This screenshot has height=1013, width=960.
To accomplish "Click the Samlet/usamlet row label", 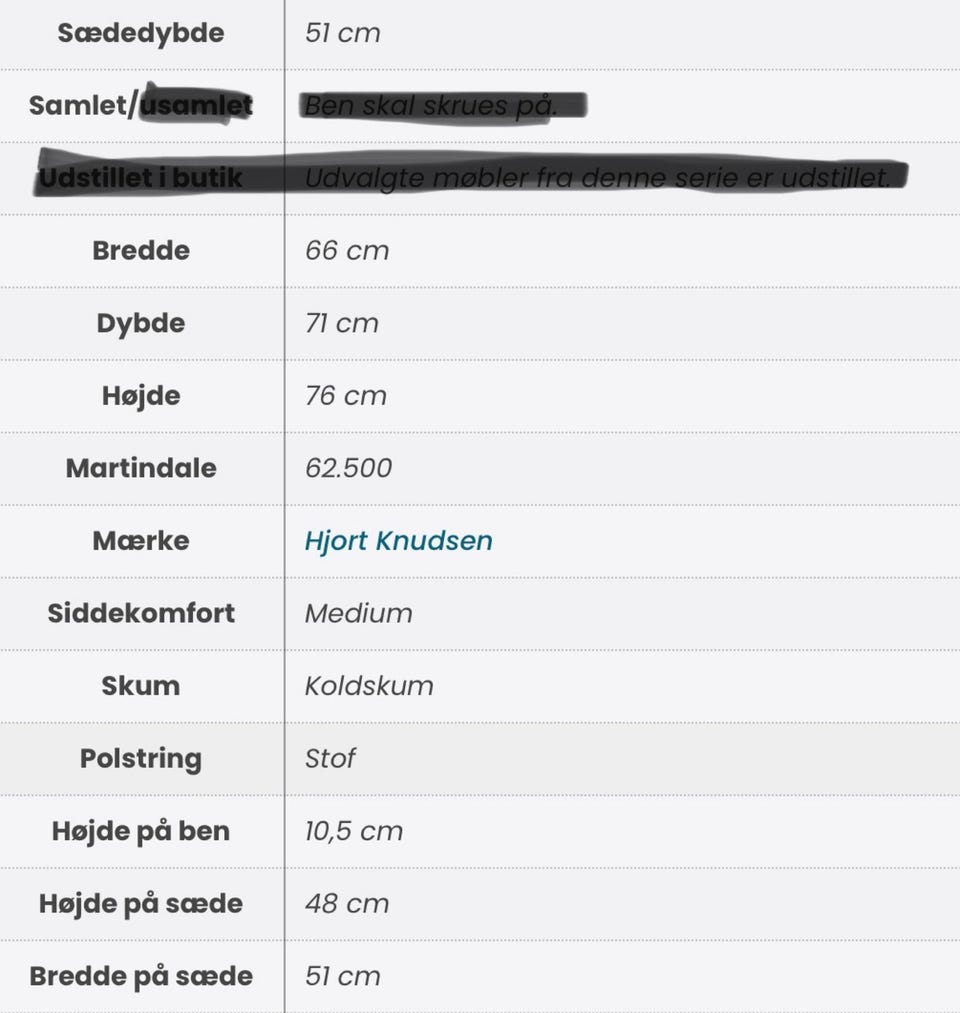I will click(x=141, y=105).
